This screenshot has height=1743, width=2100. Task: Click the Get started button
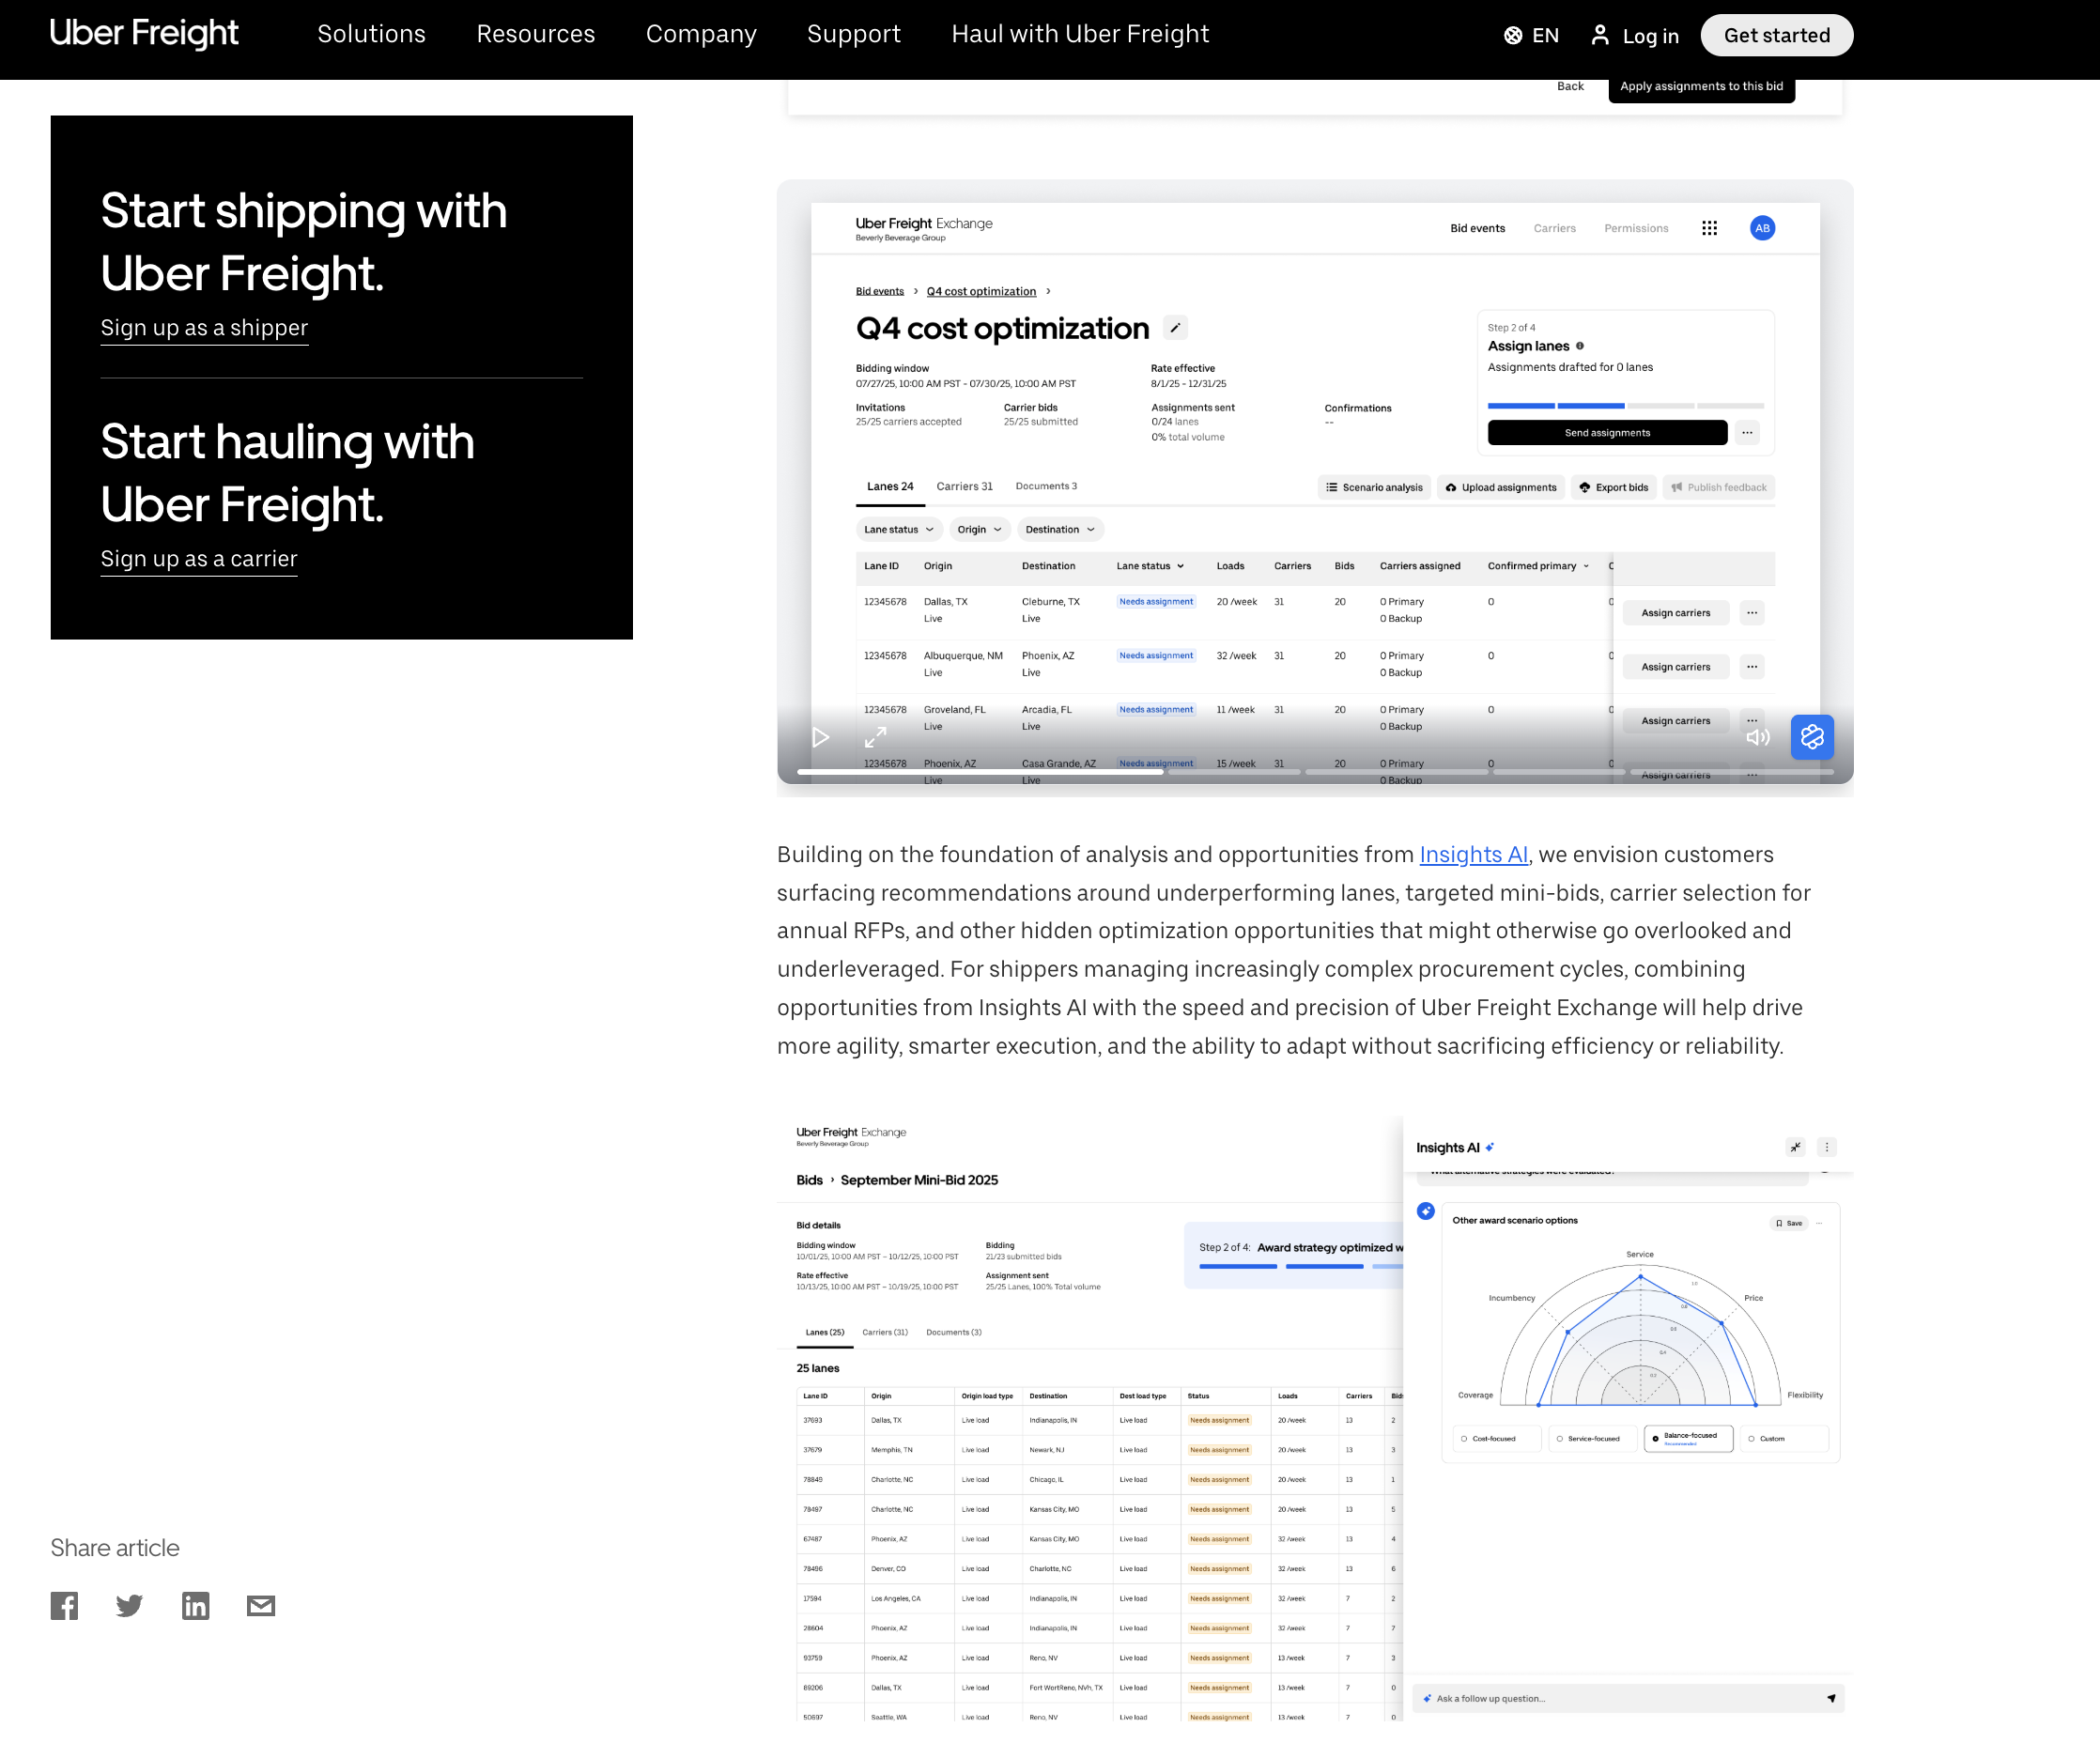[x=1776, y=36]
